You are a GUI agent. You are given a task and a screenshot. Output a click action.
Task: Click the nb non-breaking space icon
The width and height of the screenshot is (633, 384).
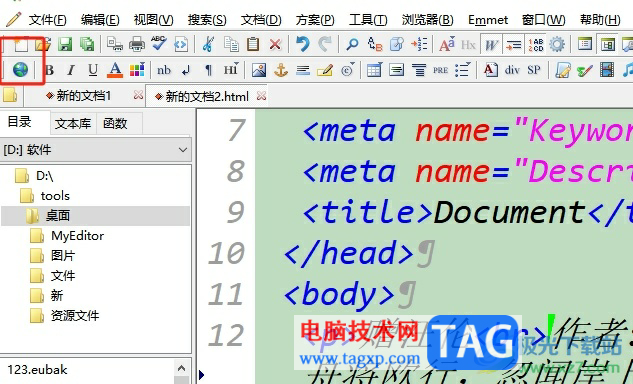pyautogui.click(x=164, y=70)
